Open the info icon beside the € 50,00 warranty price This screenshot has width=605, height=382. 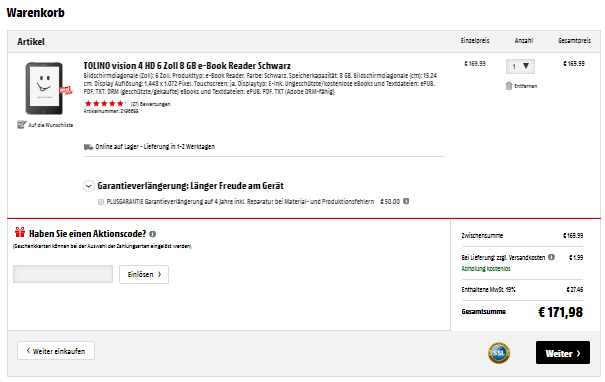coord(406,201)
